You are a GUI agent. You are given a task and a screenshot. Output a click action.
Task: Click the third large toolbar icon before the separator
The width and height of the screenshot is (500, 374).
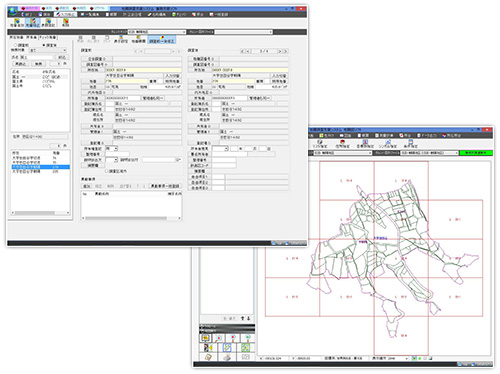click(x=48, y=23)
